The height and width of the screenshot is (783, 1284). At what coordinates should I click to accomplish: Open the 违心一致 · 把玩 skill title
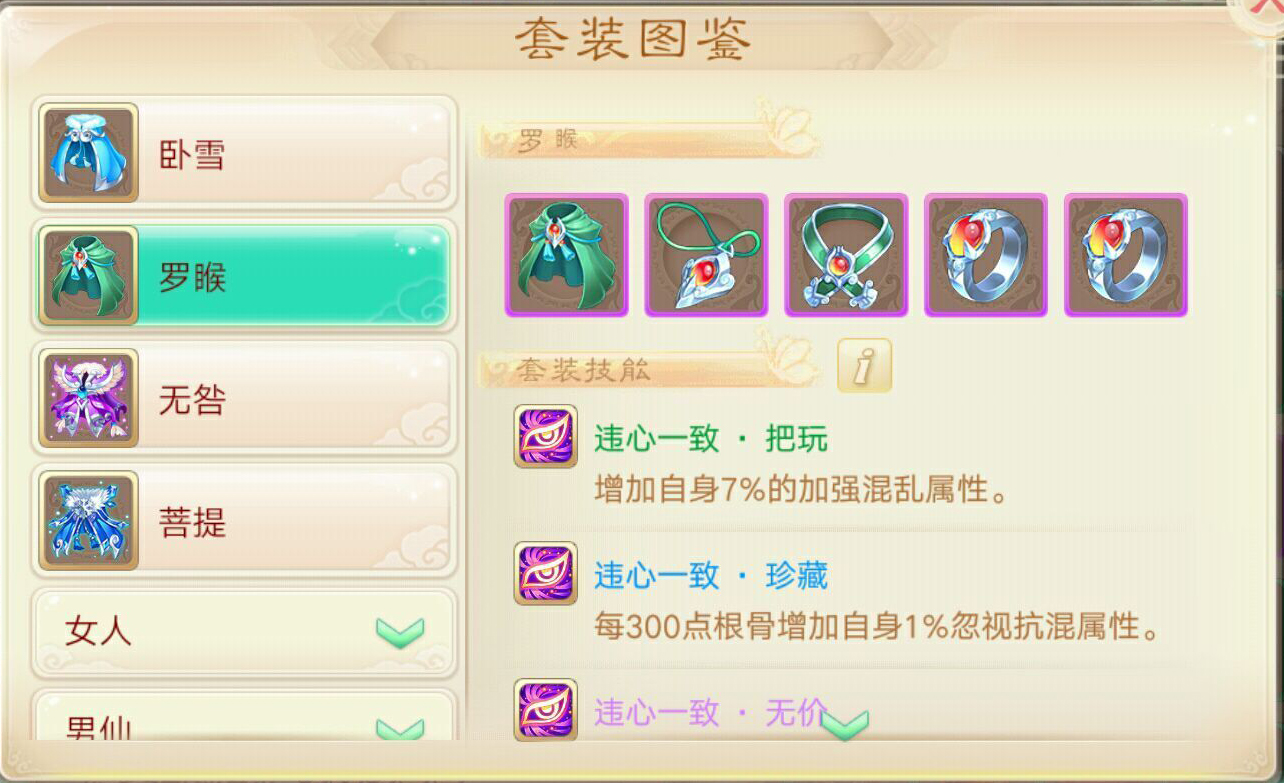click(711, 438)
